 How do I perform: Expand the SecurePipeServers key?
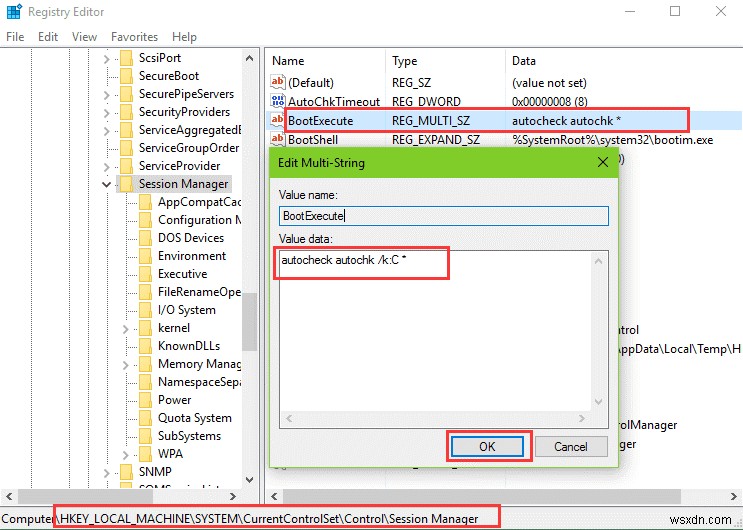tap(107, 95)
